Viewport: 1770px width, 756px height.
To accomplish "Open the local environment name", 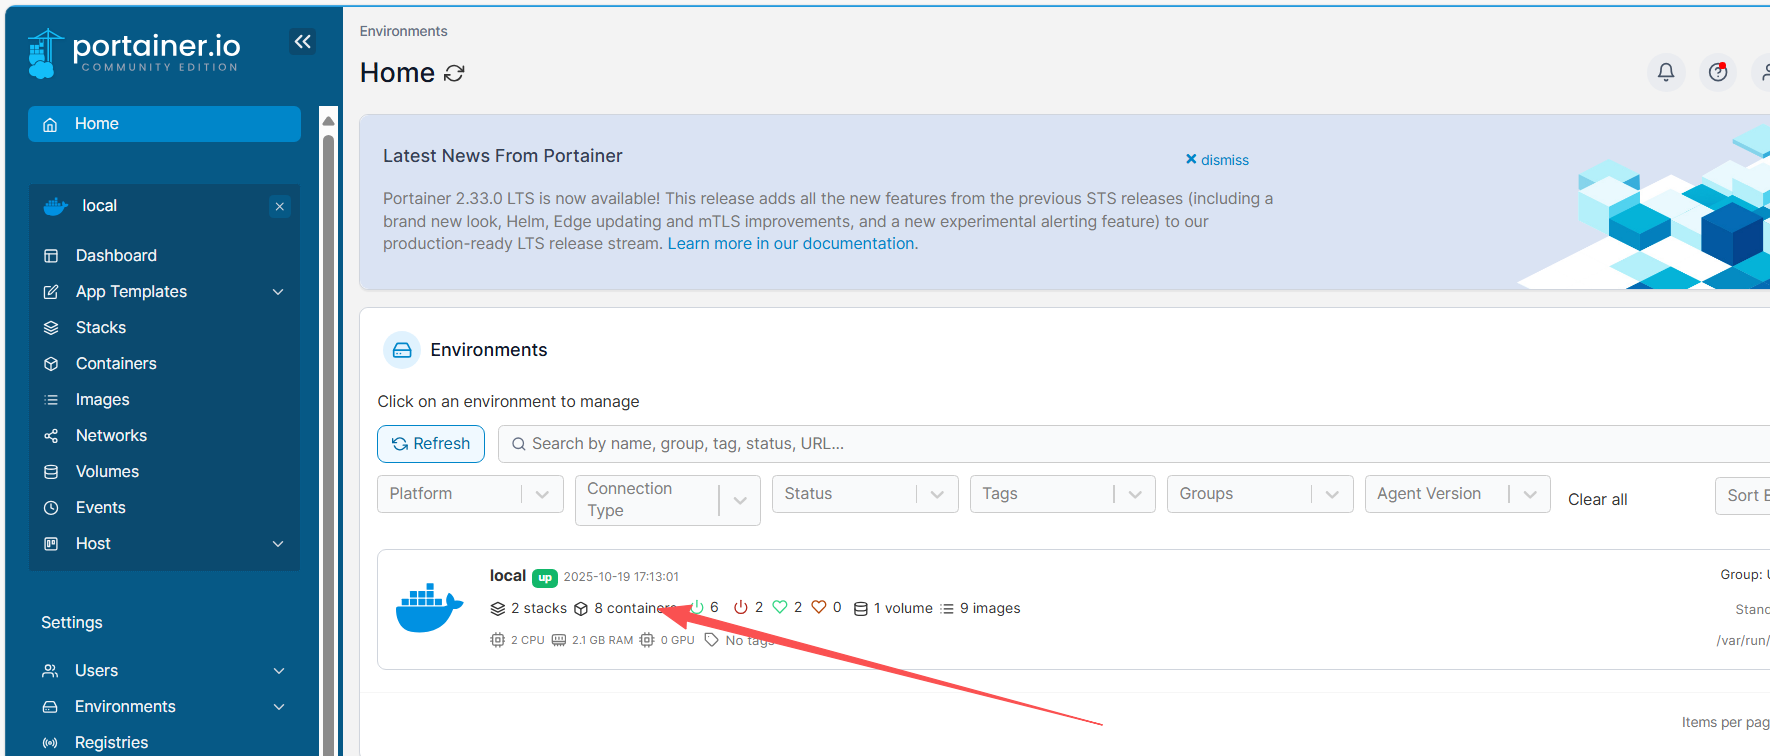I will coord(508,576).
